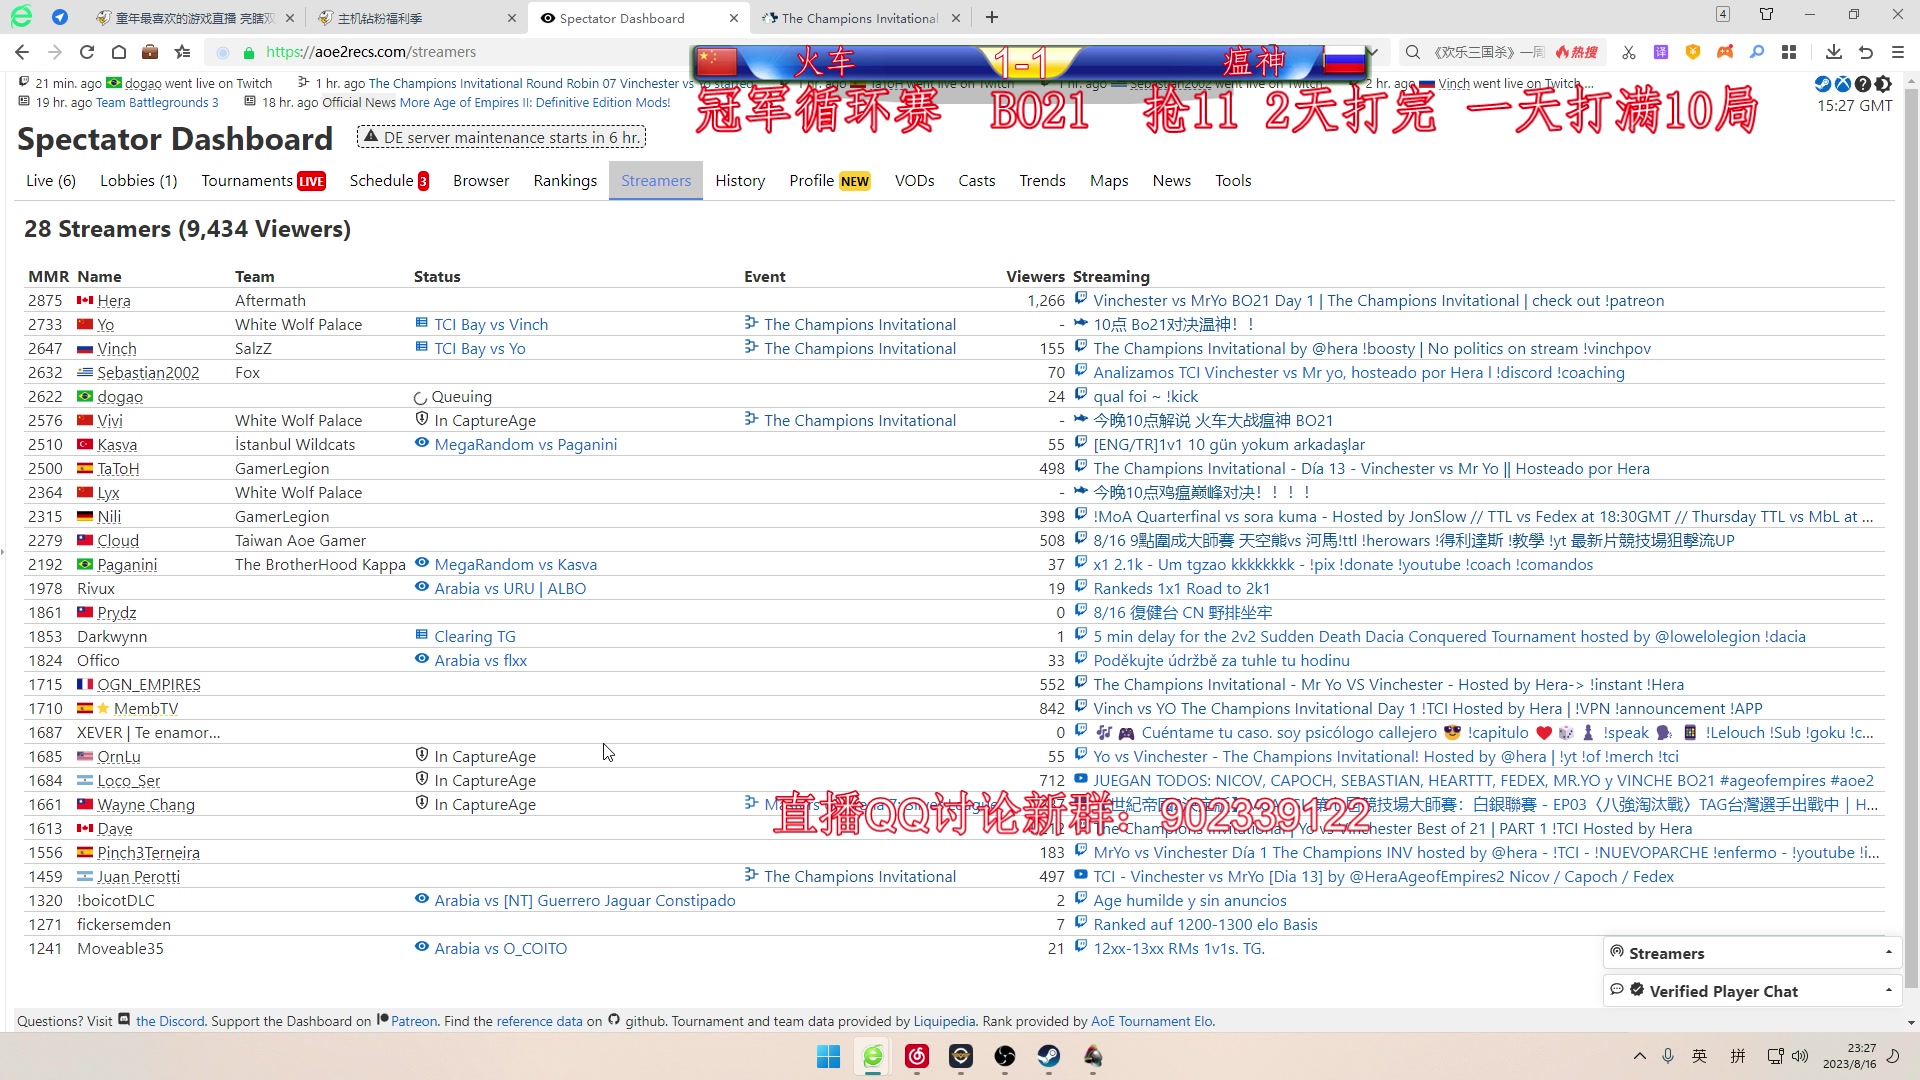Click the CaptureAge shield icon in OrnLu's row
This screenshot has width=1920, height=1080.
tap(422, 755)
